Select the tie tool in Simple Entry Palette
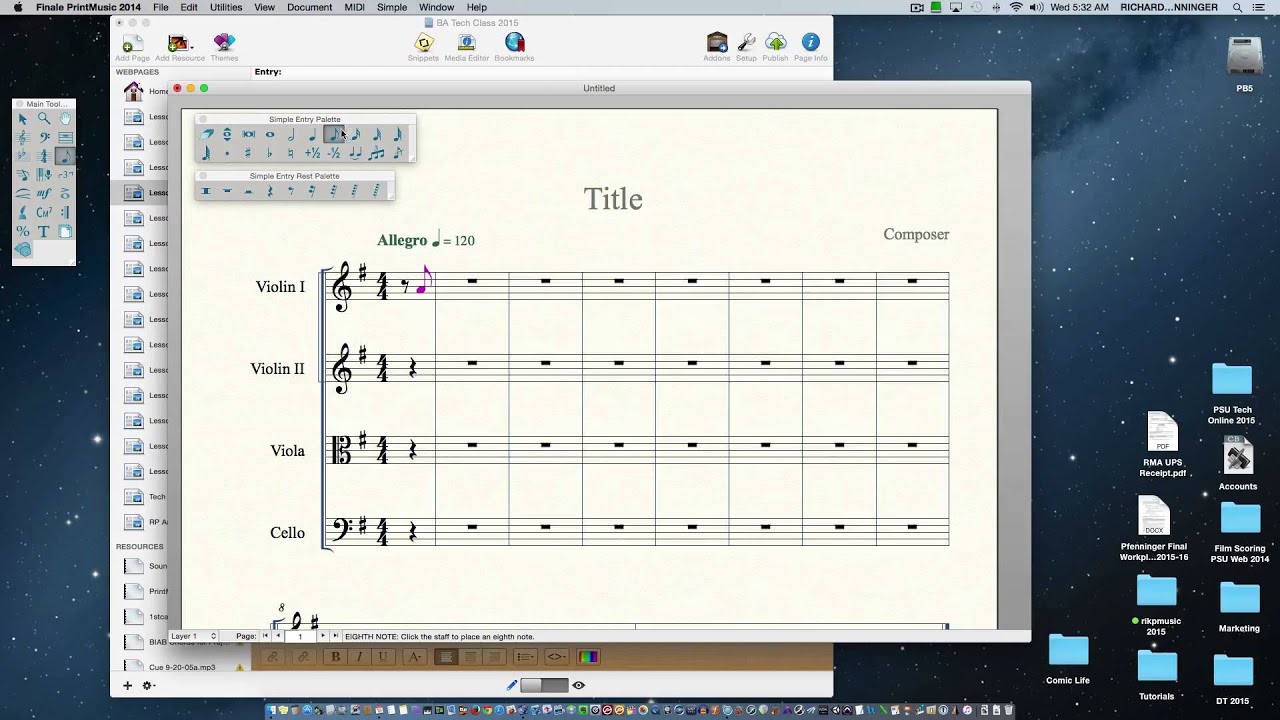The image size is (1280, 720). 355,153
